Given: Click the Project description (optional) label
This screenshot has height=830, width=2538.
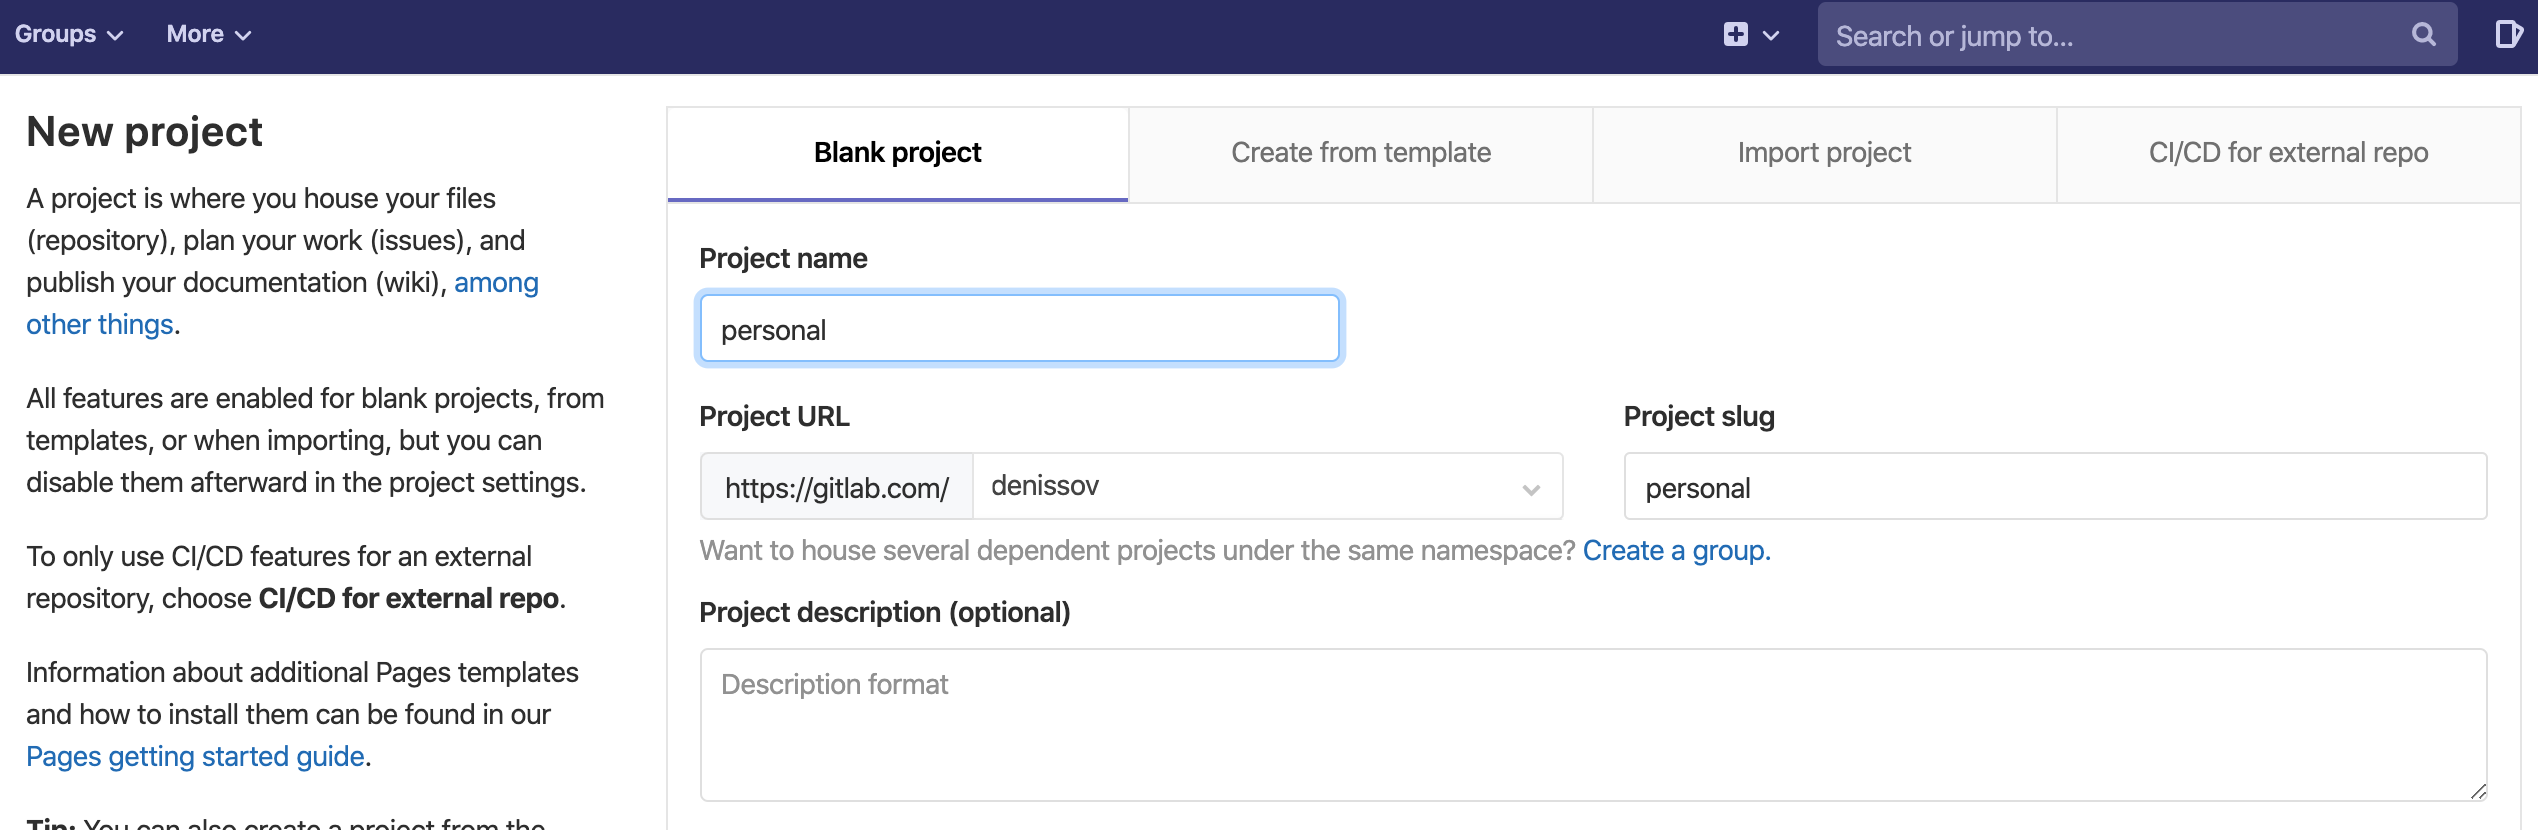Looking at the screenshot, I should [884, 613].
